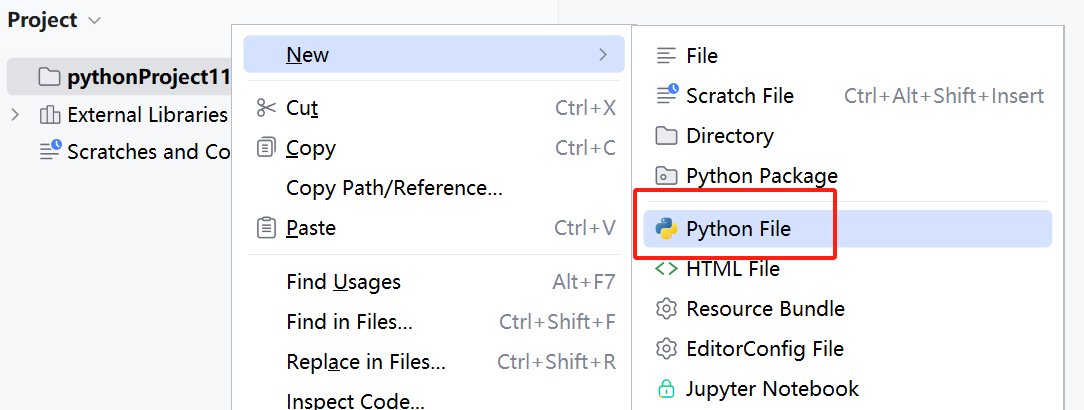Select the pythonProject11 root folder
Image resolution: width=1084 pixels, height=410 pixels.
(x=148, y=77)
